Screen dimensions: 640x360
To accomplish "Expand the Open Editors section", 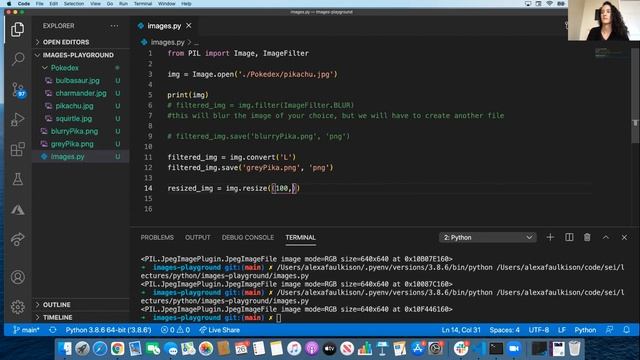I will coord(65,42).
